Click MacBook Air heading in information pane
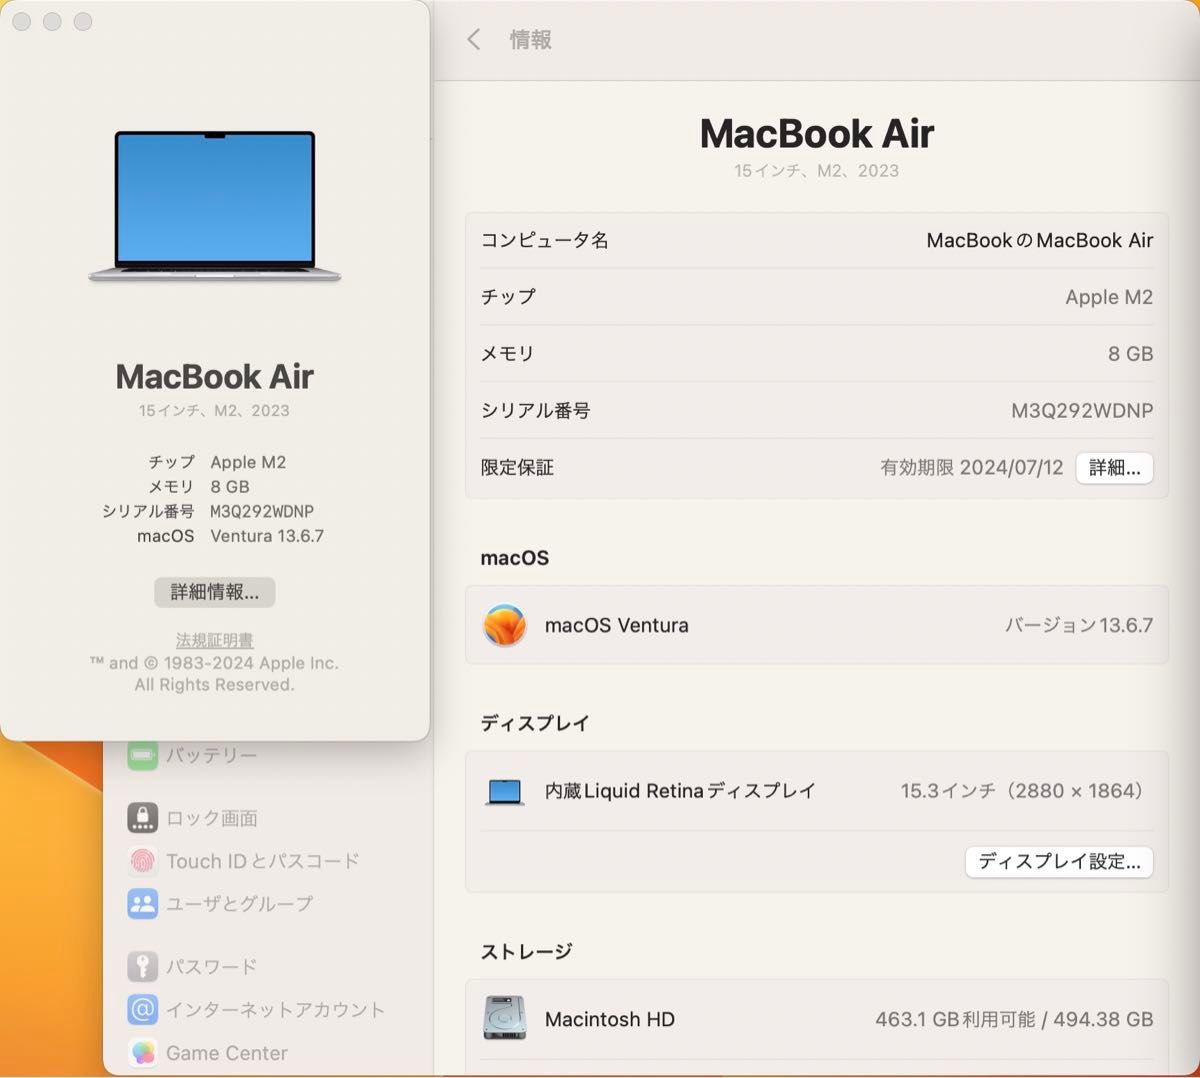The width and height of the screenshot is (1200, 1078). pos(817,133)
